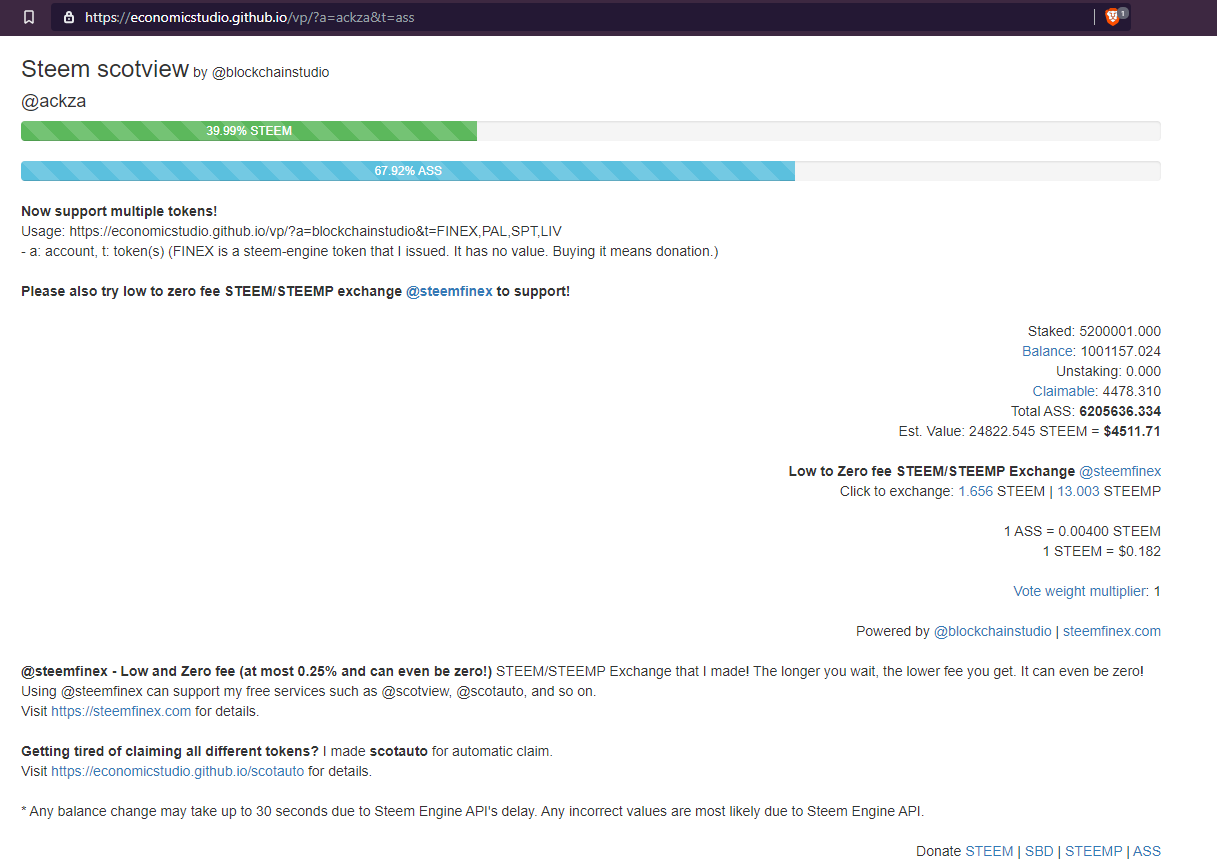This screenshot has width=1217, height=861.
Task: Open the @steemfinex link in bold support line
Action: point(449,292)
